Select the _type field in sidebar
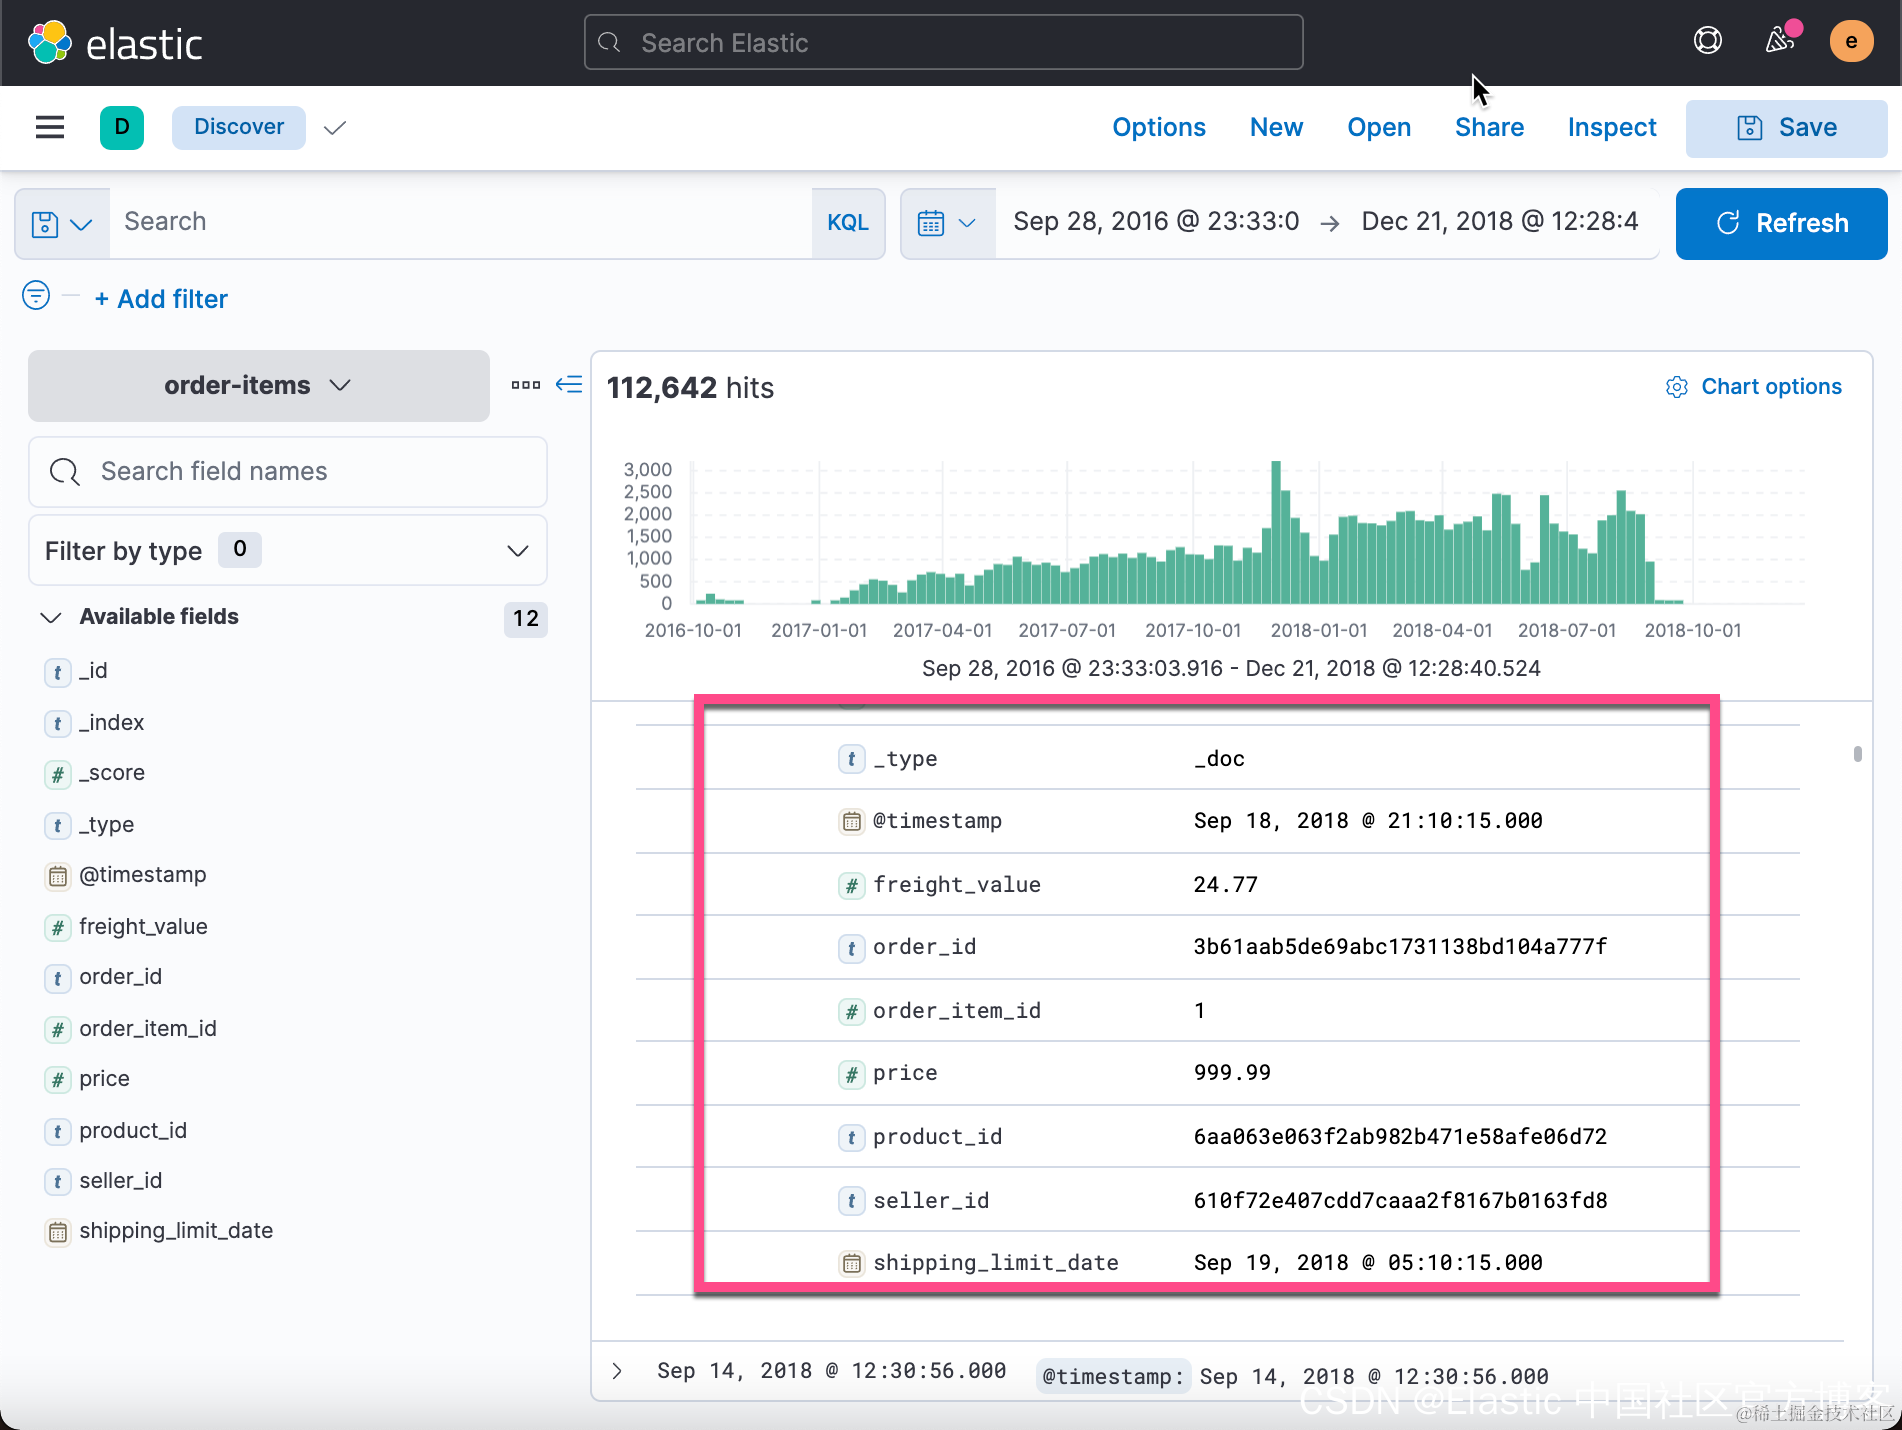 pos(106,825)
